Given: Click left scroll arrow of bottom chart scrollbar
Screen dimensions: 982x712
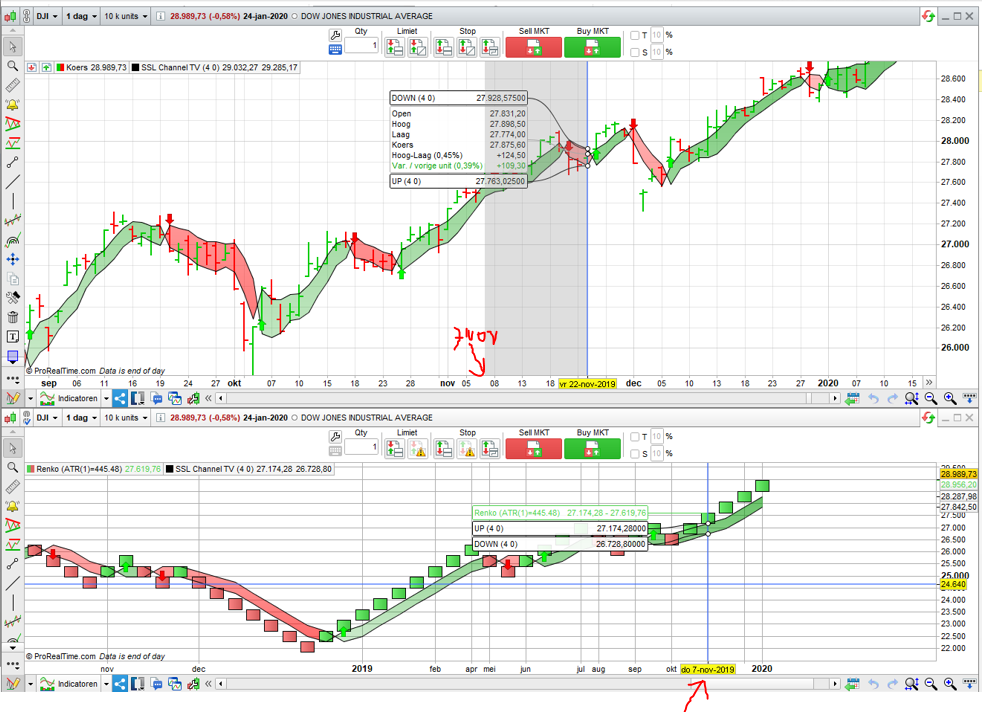Looking at the screenshot, I should click(x=220, y=684).
